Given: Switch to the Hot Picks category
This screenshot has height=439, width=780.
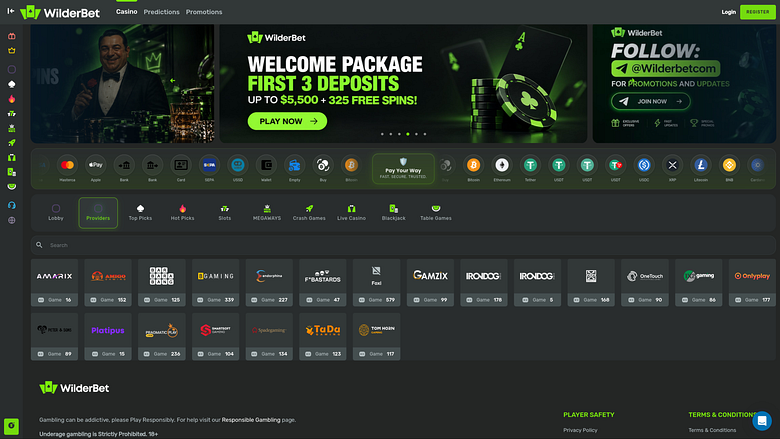Looking at the screenshot, I should click(x=183, y=213).
